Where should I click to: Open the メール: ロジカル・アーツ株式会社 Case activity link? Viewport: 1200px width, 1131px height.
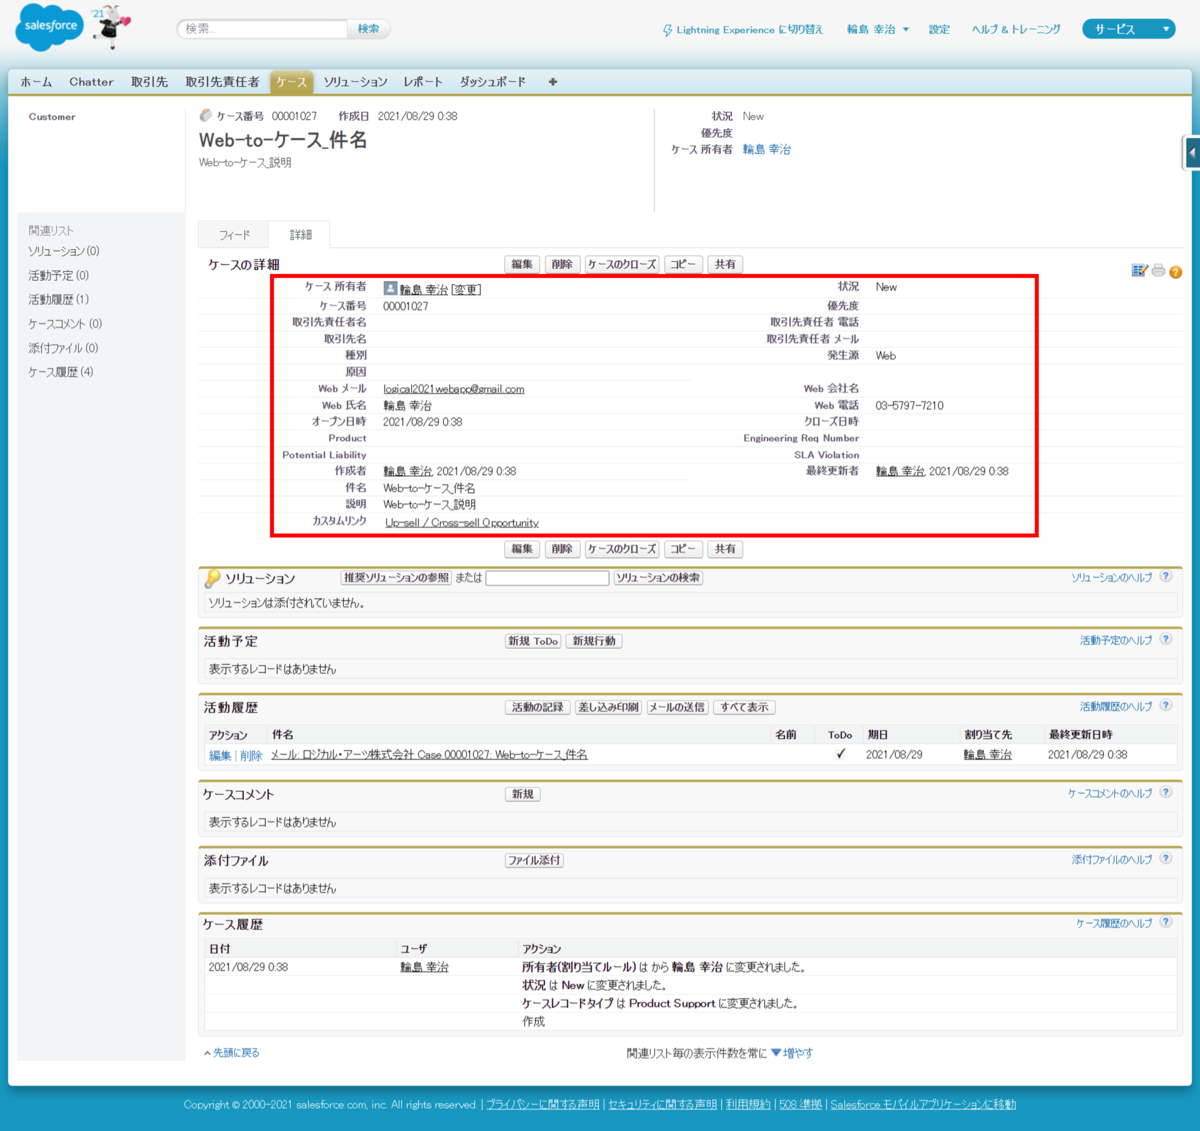[429, 755]
